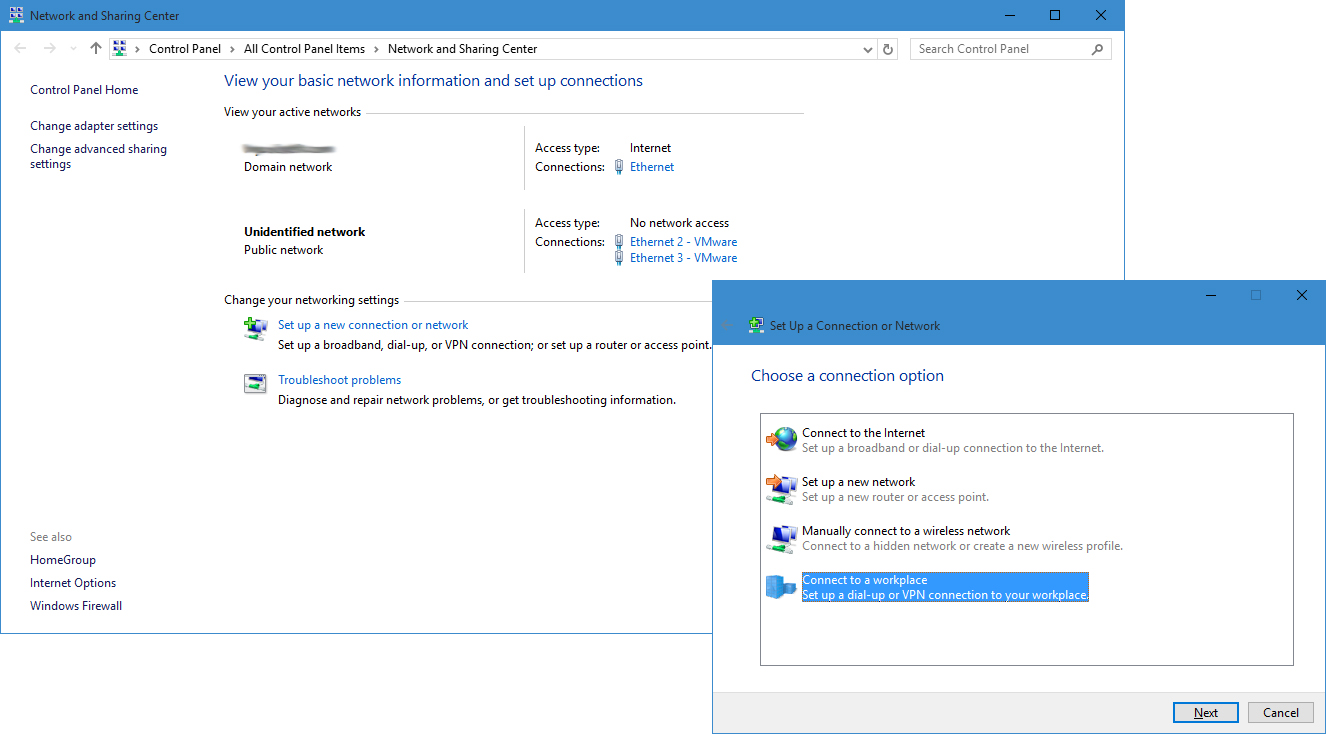Expand the address bar history dropdown

867,49
